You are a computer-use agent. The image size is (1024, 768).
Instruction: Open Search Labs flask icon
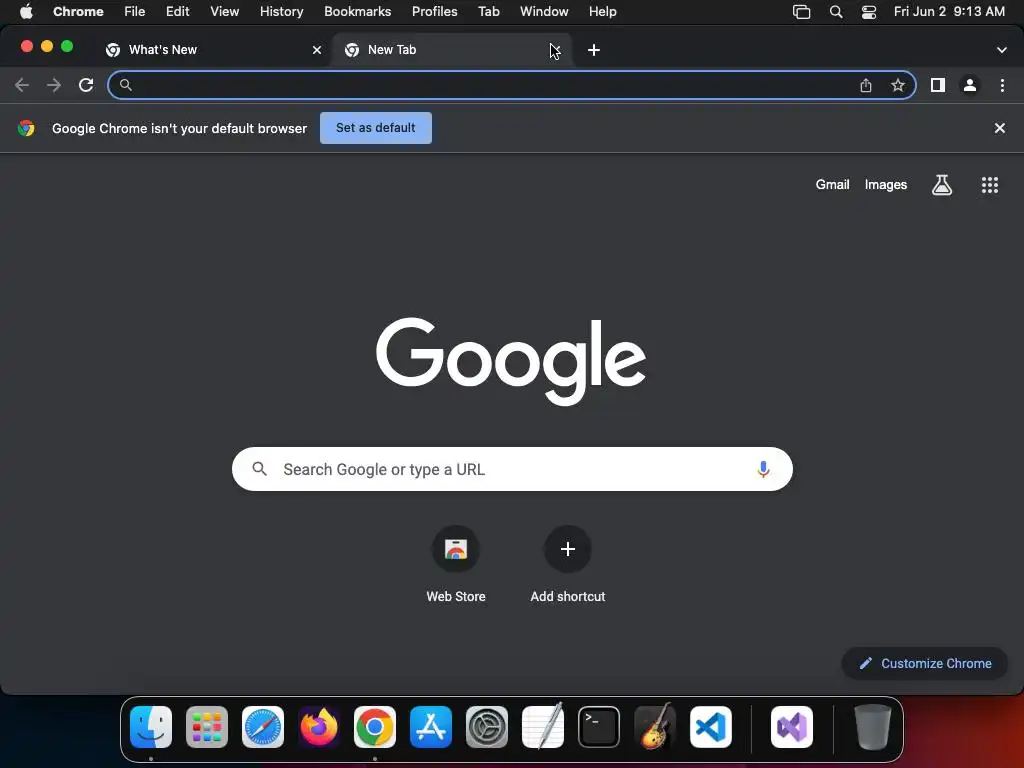942,185
